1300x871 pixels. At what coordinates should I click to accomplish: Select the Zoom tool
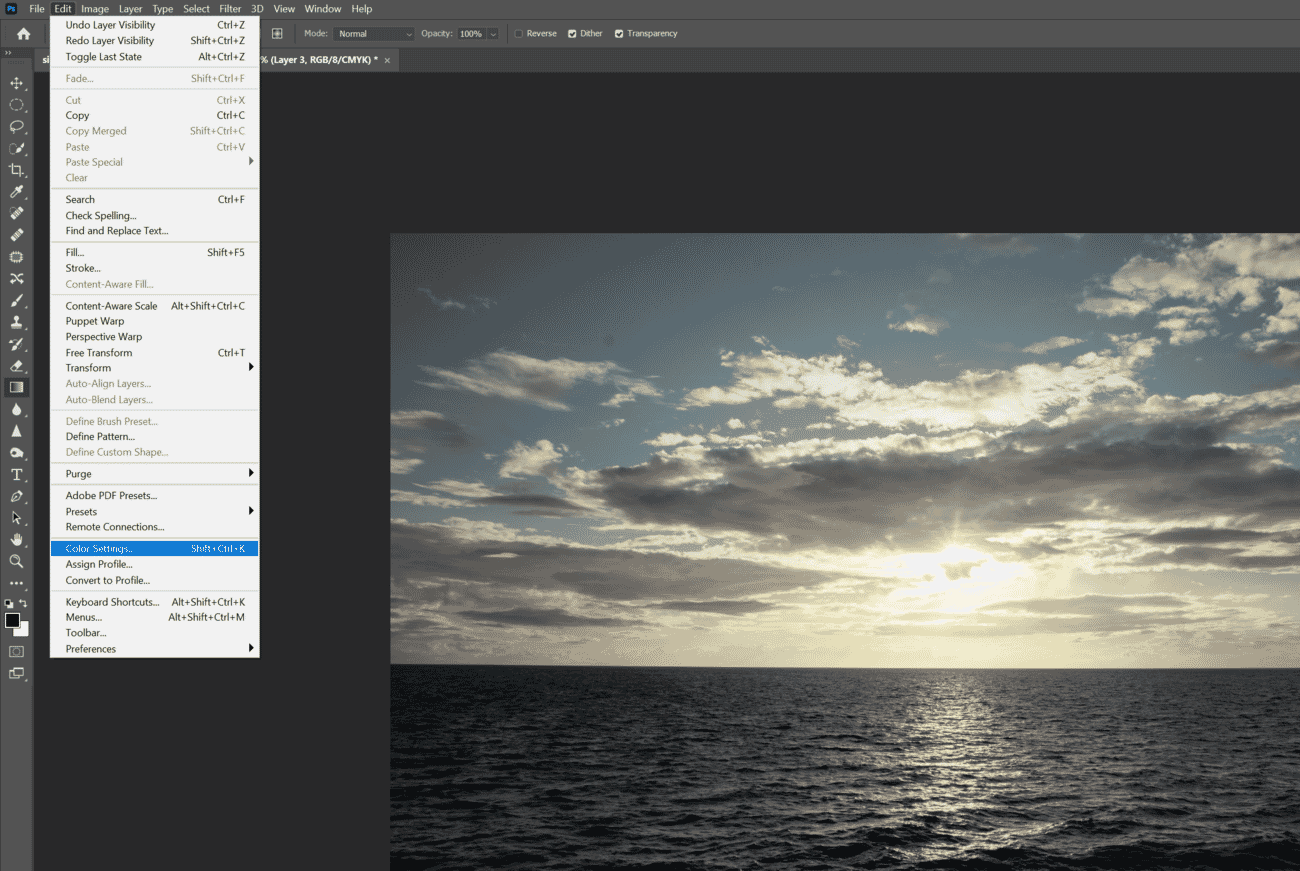17,561
